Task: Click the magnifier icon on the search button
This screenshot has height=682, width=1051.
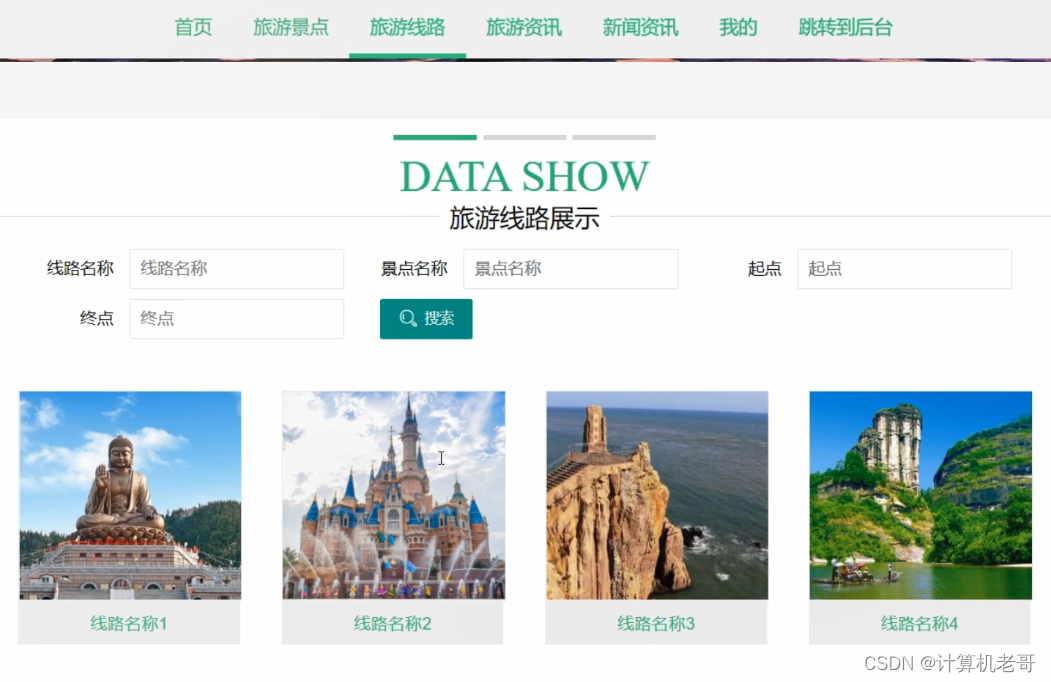Action: pos(407,318)
